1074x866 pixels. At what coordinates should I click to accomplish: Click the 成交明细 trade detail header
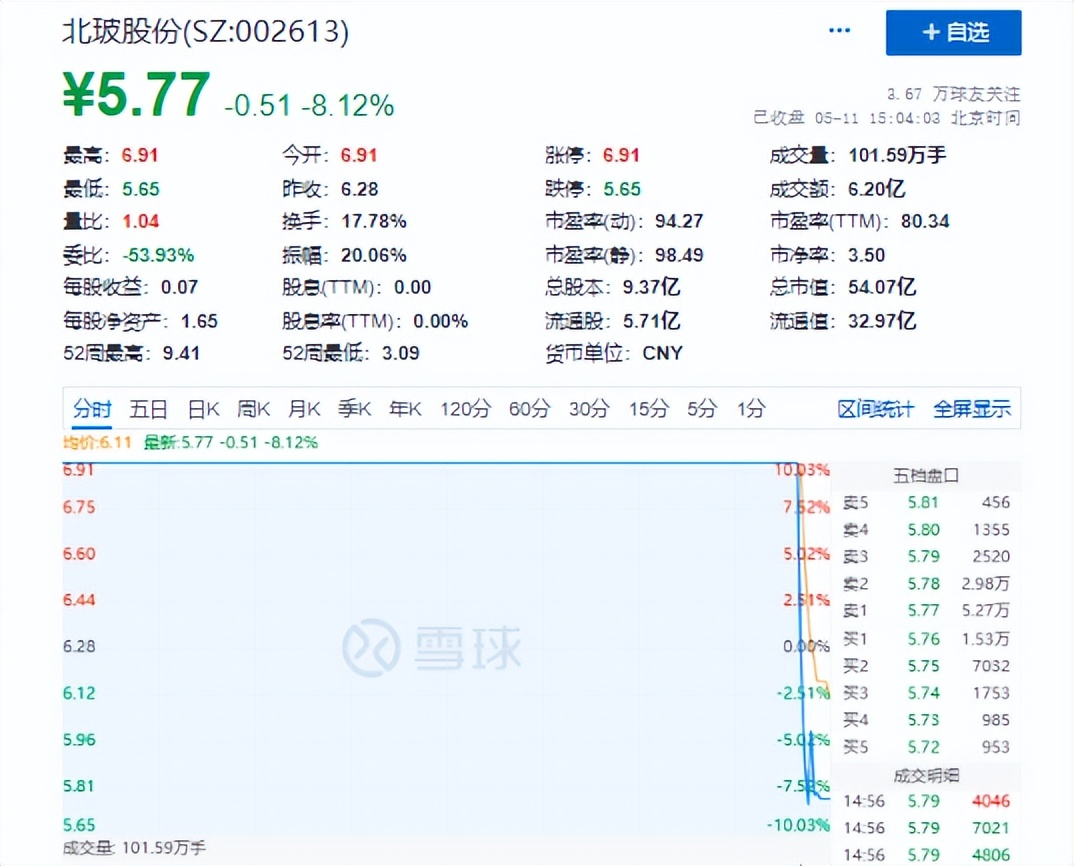pos(925,776)
